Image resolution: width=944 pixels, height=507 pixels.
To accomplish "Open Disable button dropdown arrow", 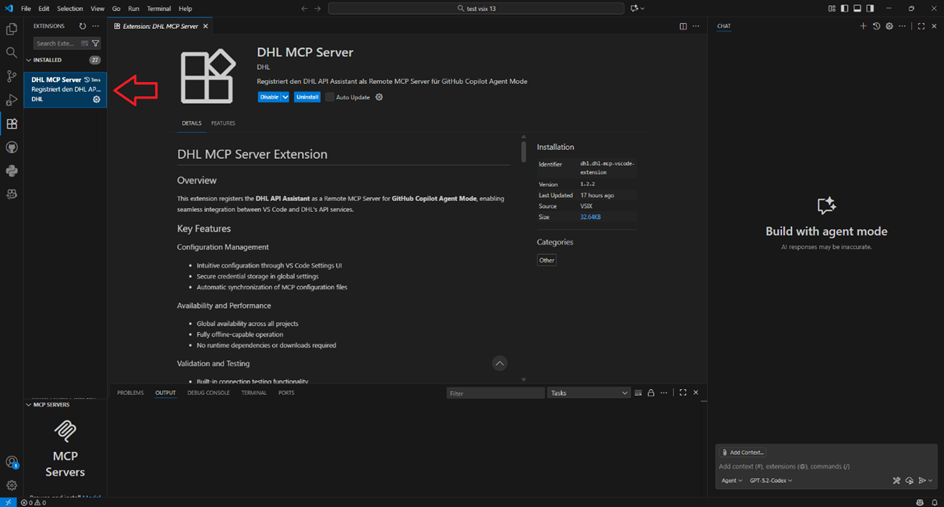I will 285,97.
